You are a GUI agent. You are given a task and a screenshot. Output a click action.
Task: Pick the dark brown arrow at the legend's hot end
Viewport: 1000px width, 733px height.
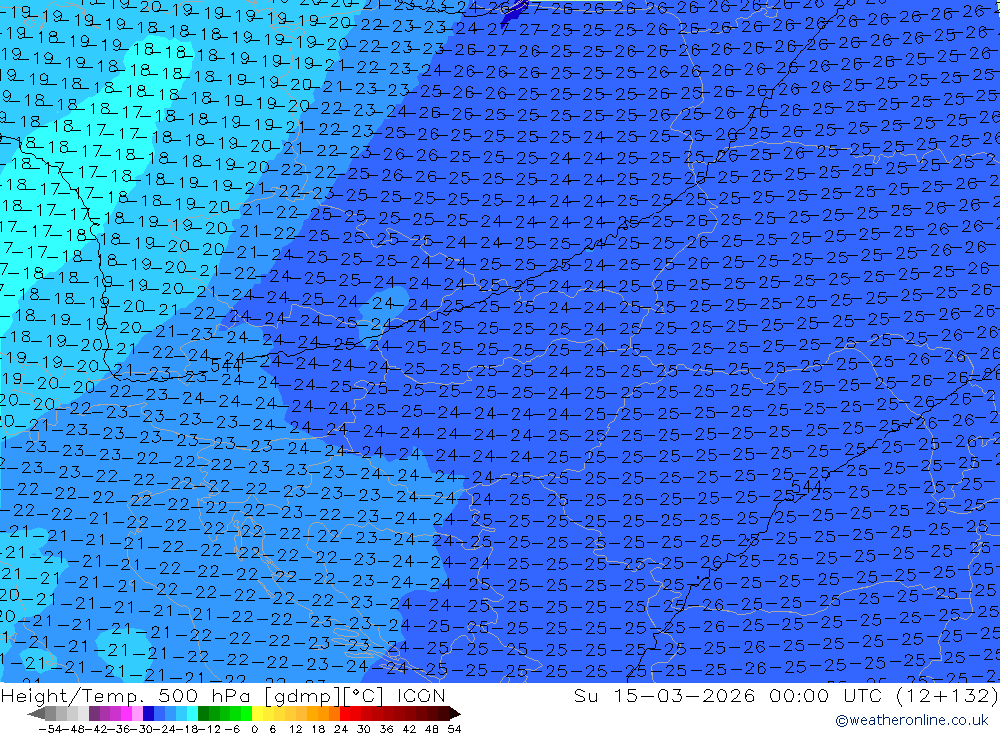point(453,713)
